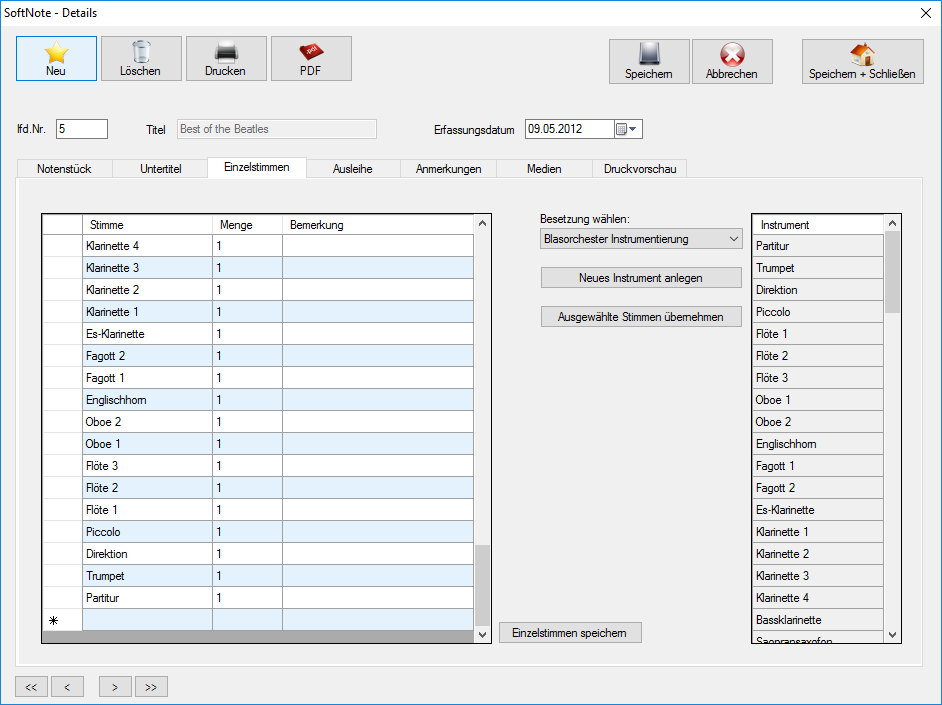Select the Notenstück tab
Viewport: 942px width, 705px height.
[x=64, y=169]
